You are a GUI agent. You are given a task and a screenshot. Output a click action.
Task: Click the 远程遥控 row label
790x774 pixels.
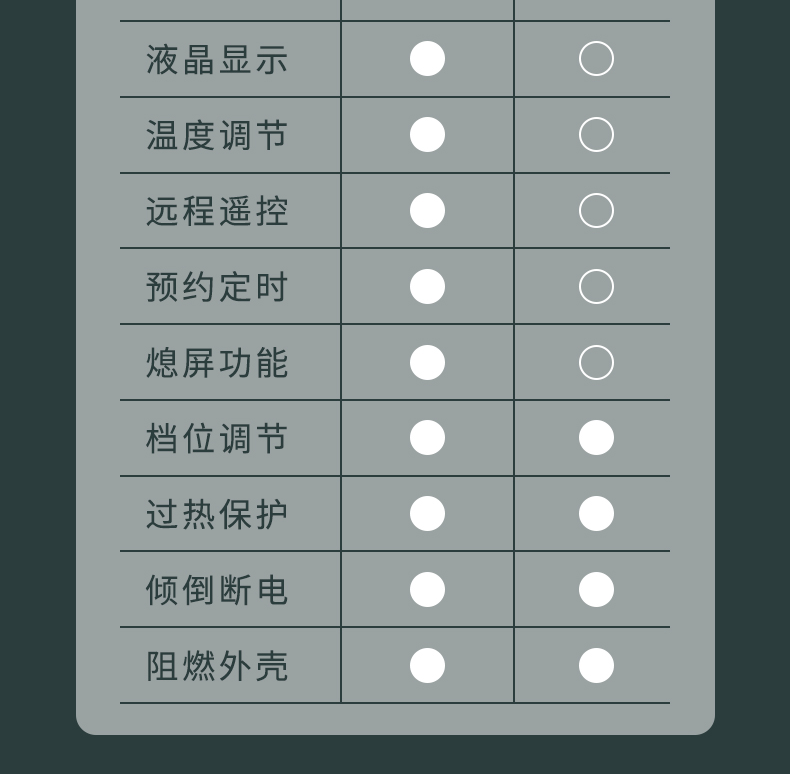pos(217,212)
